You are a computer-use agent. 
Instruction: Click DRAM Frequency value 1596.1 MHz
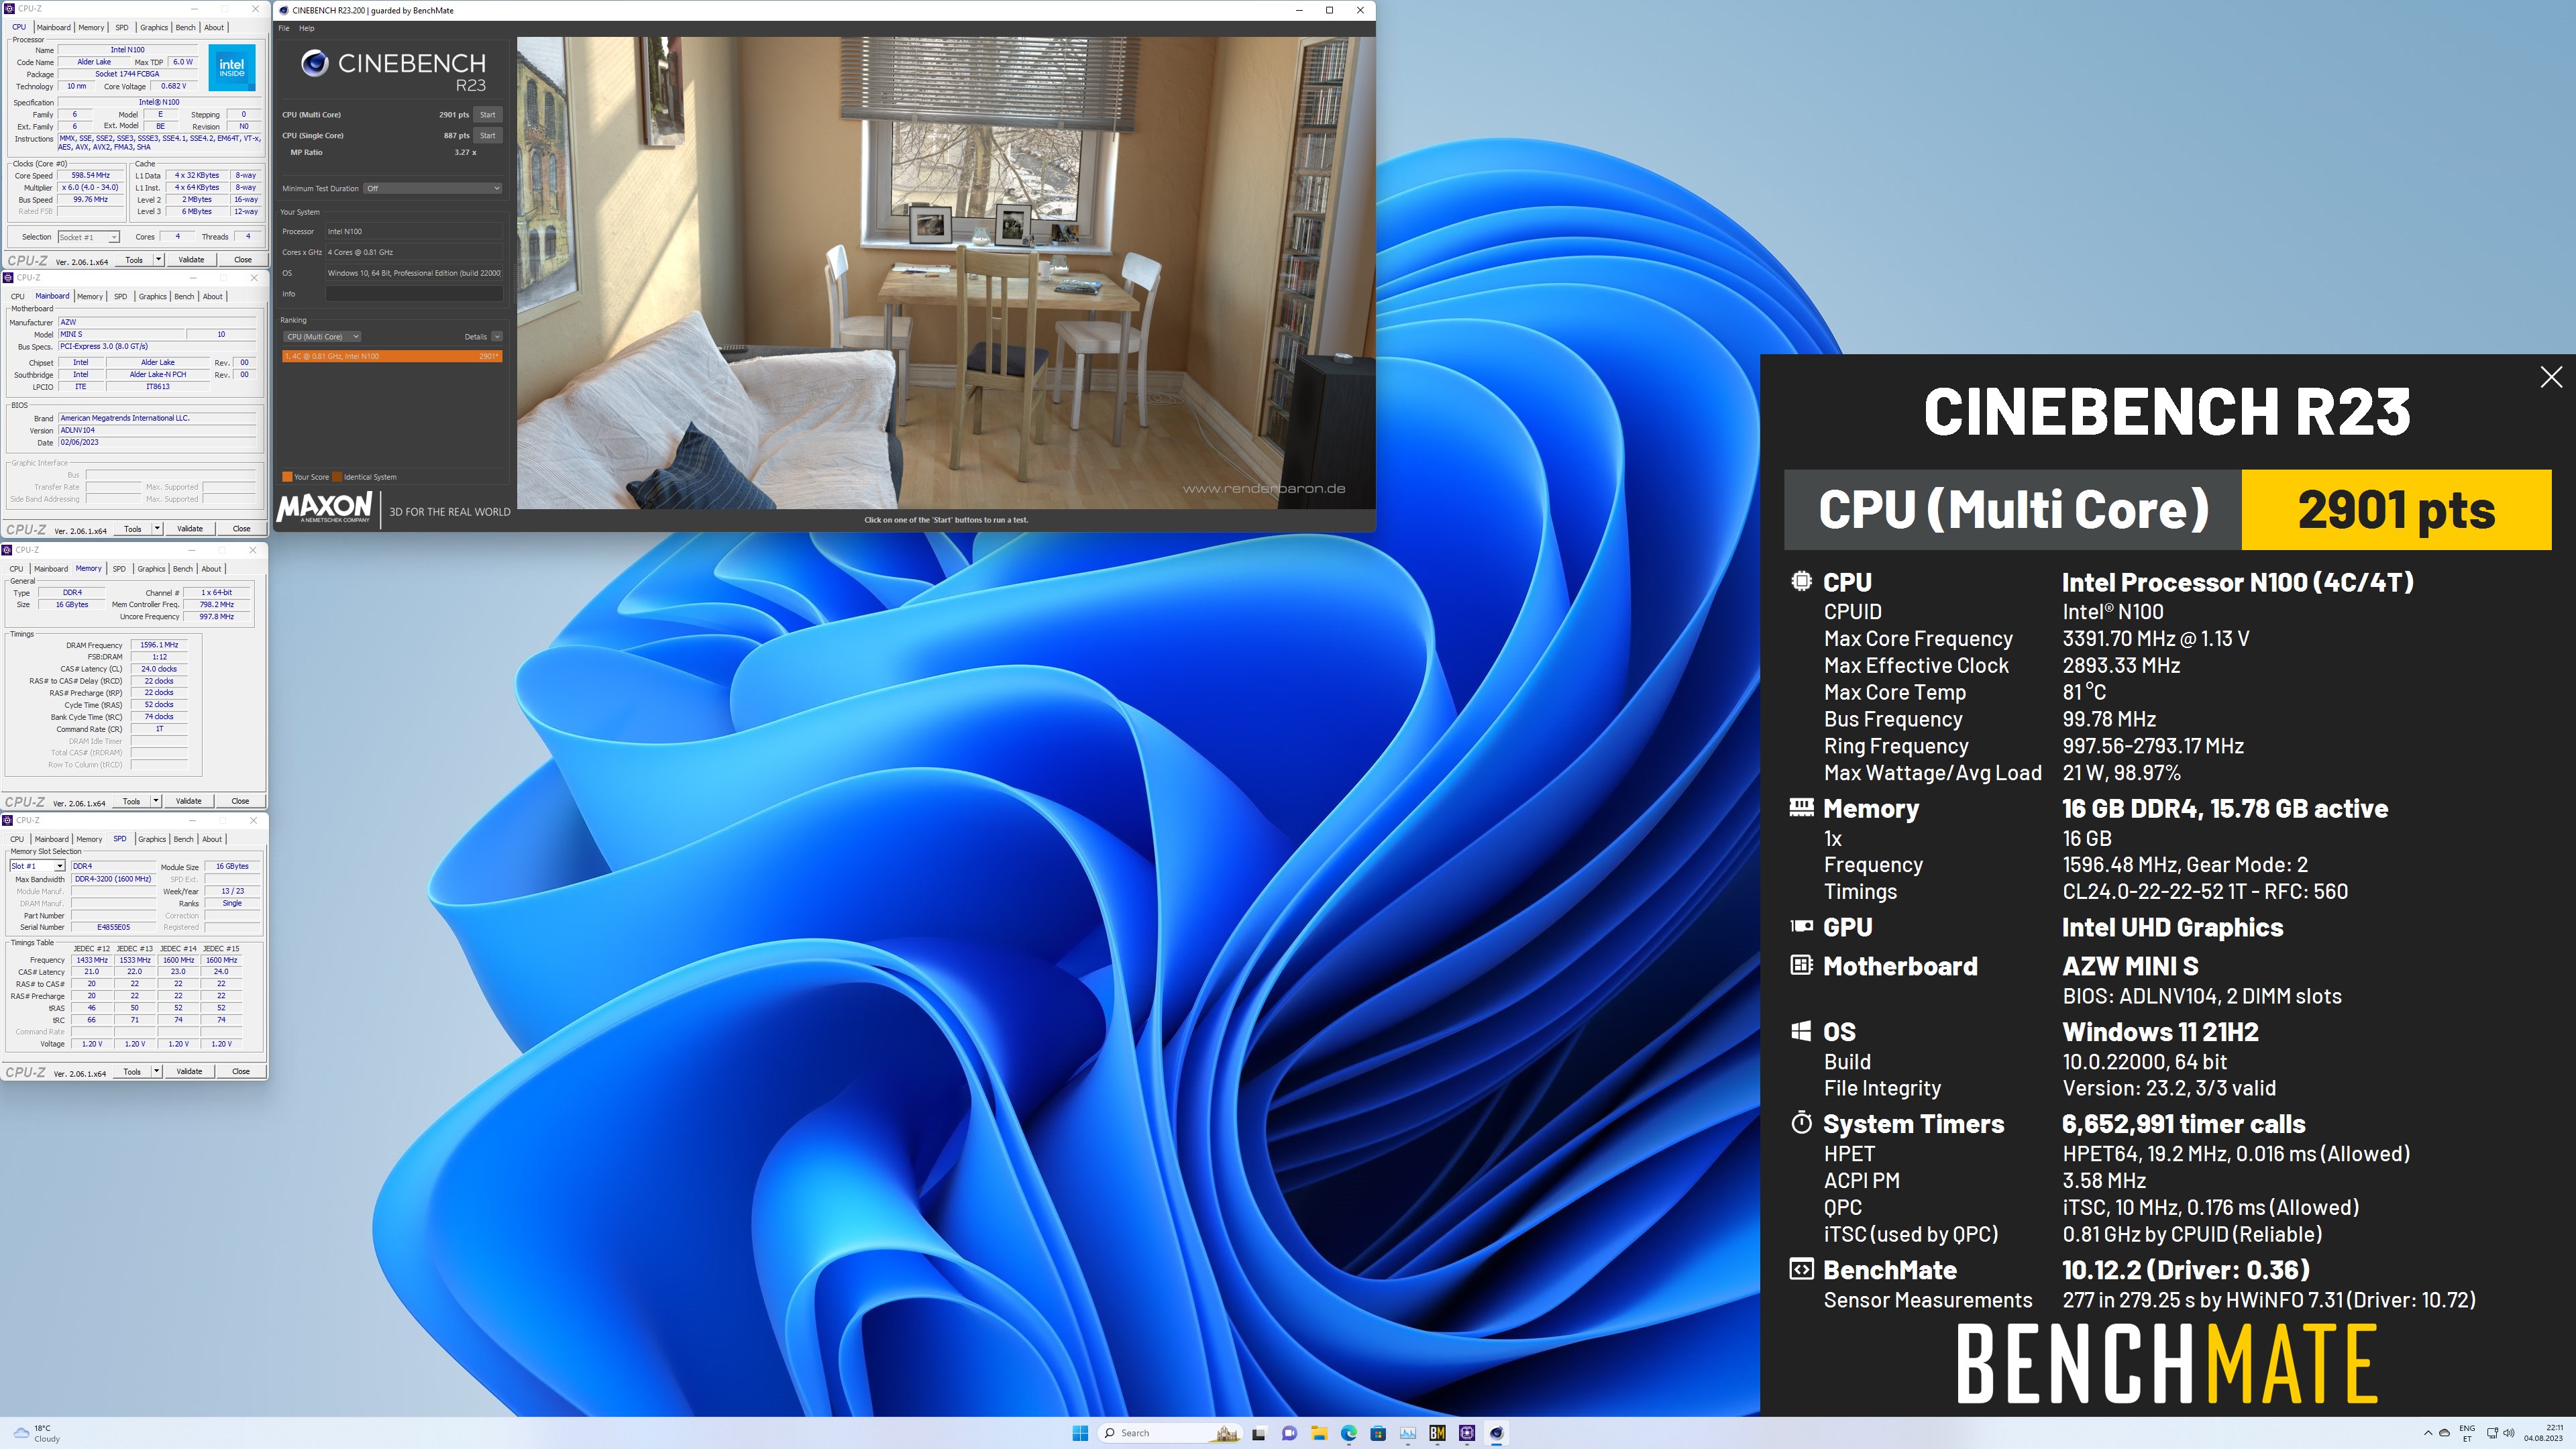point(159,645)
